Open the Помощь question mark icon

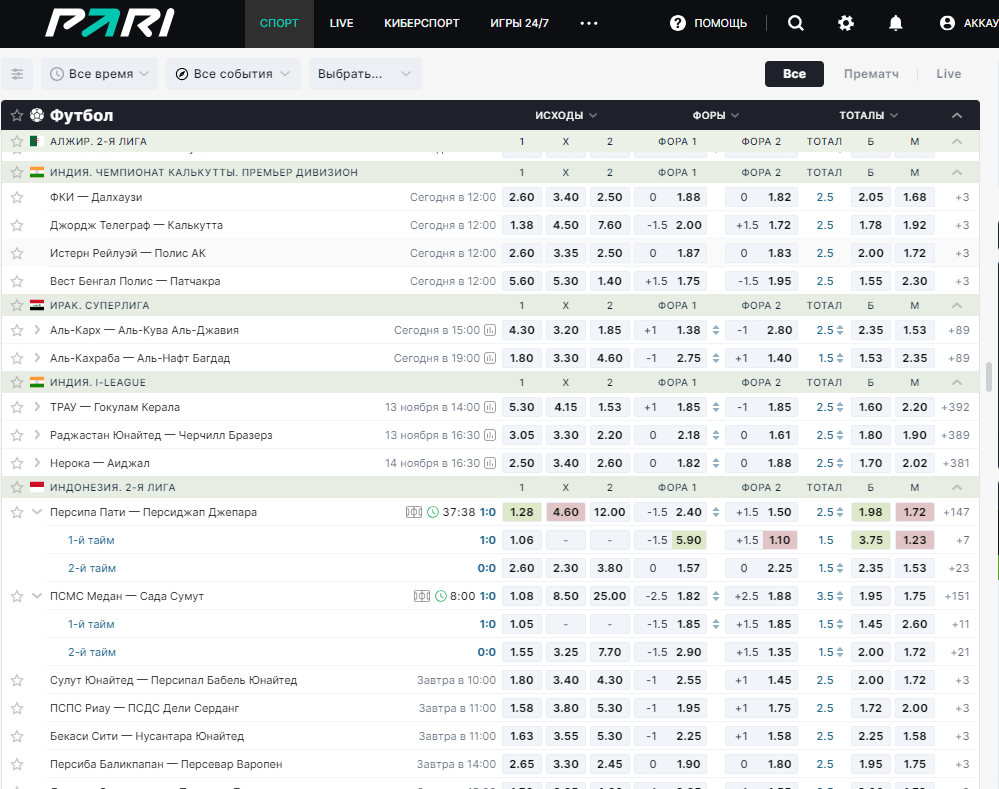tap(678, 23)
